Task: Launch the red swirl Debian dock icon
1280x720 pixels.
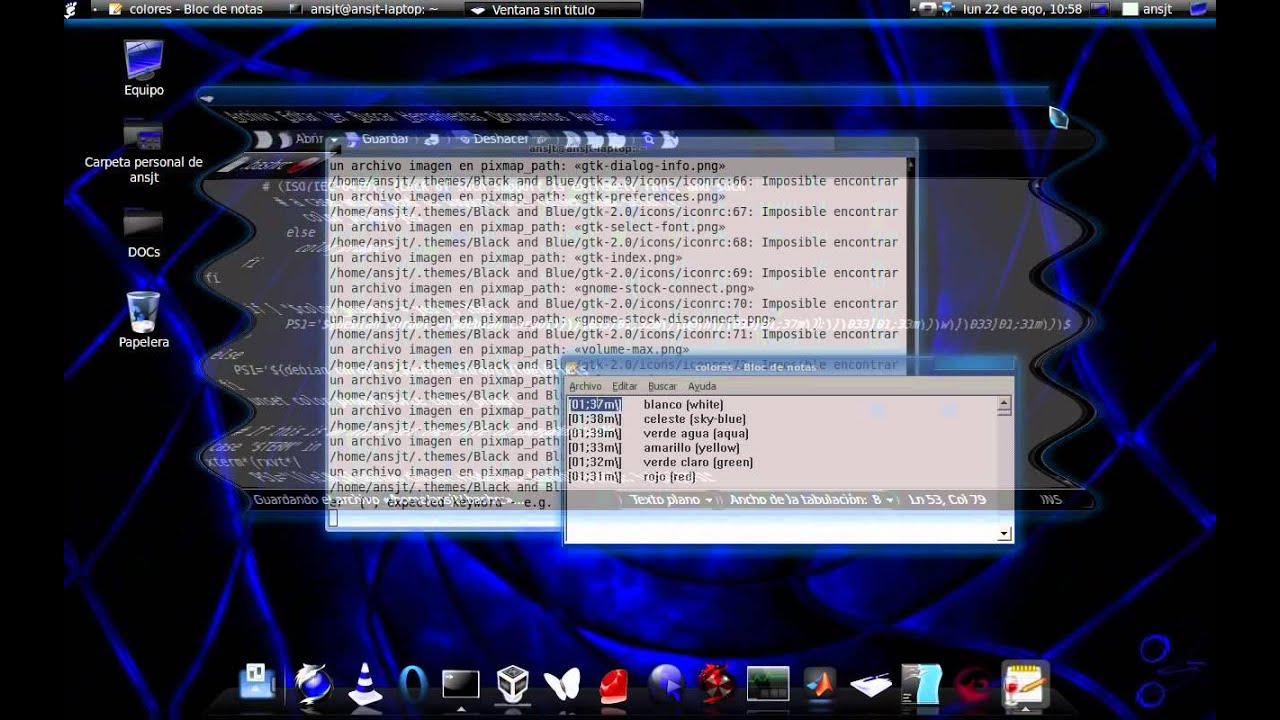Action: [975, 685]
